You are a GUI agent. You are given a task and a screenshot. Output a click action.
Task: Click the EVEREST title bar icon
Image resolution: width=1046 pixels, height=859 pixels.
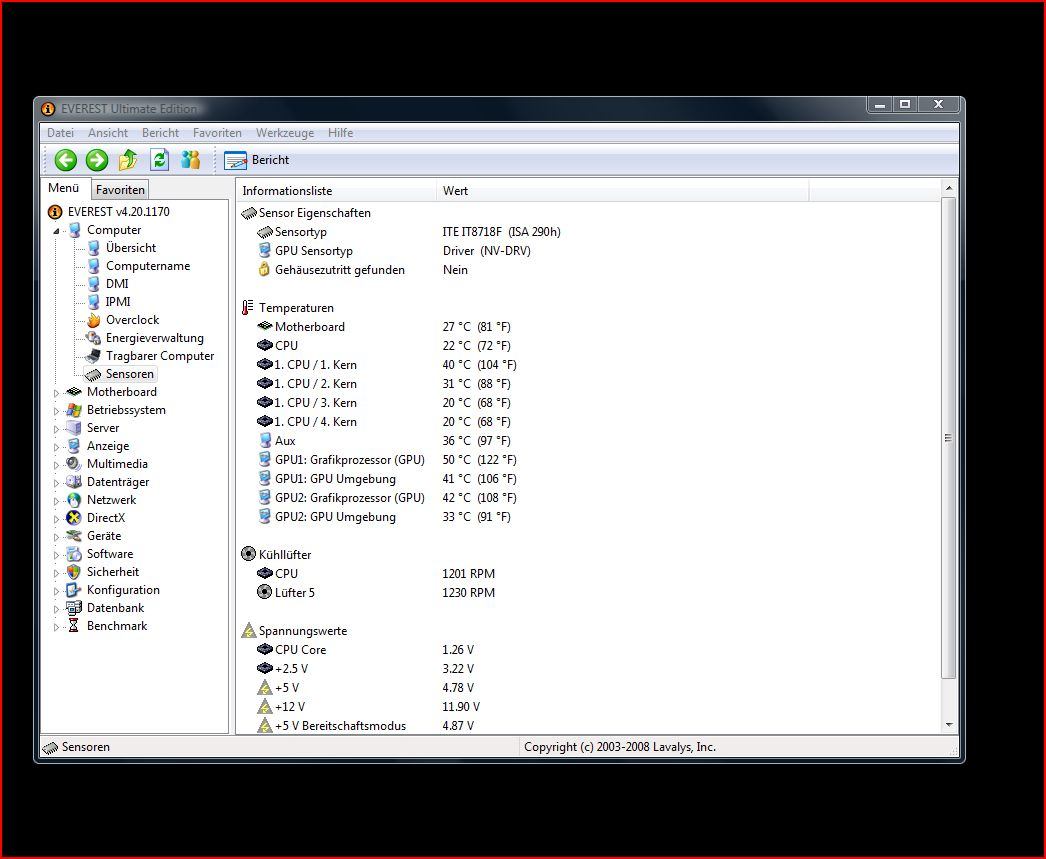coord(48,109)
